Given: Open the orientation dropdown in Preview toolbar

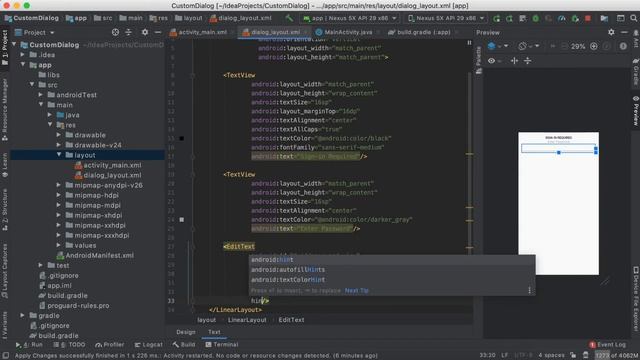Looking at the screenshot, I should pos(528,46).
